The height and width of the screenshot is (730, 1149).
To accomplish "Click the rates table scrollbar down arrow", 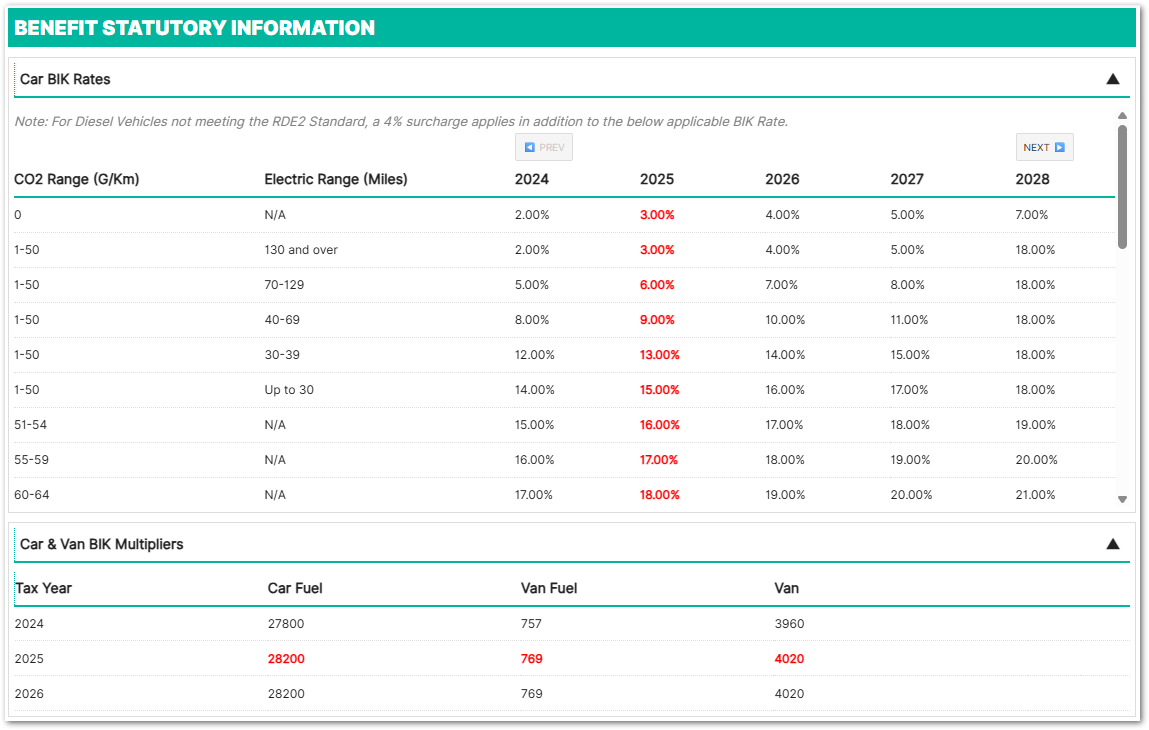I will [x=1122, y=499].
